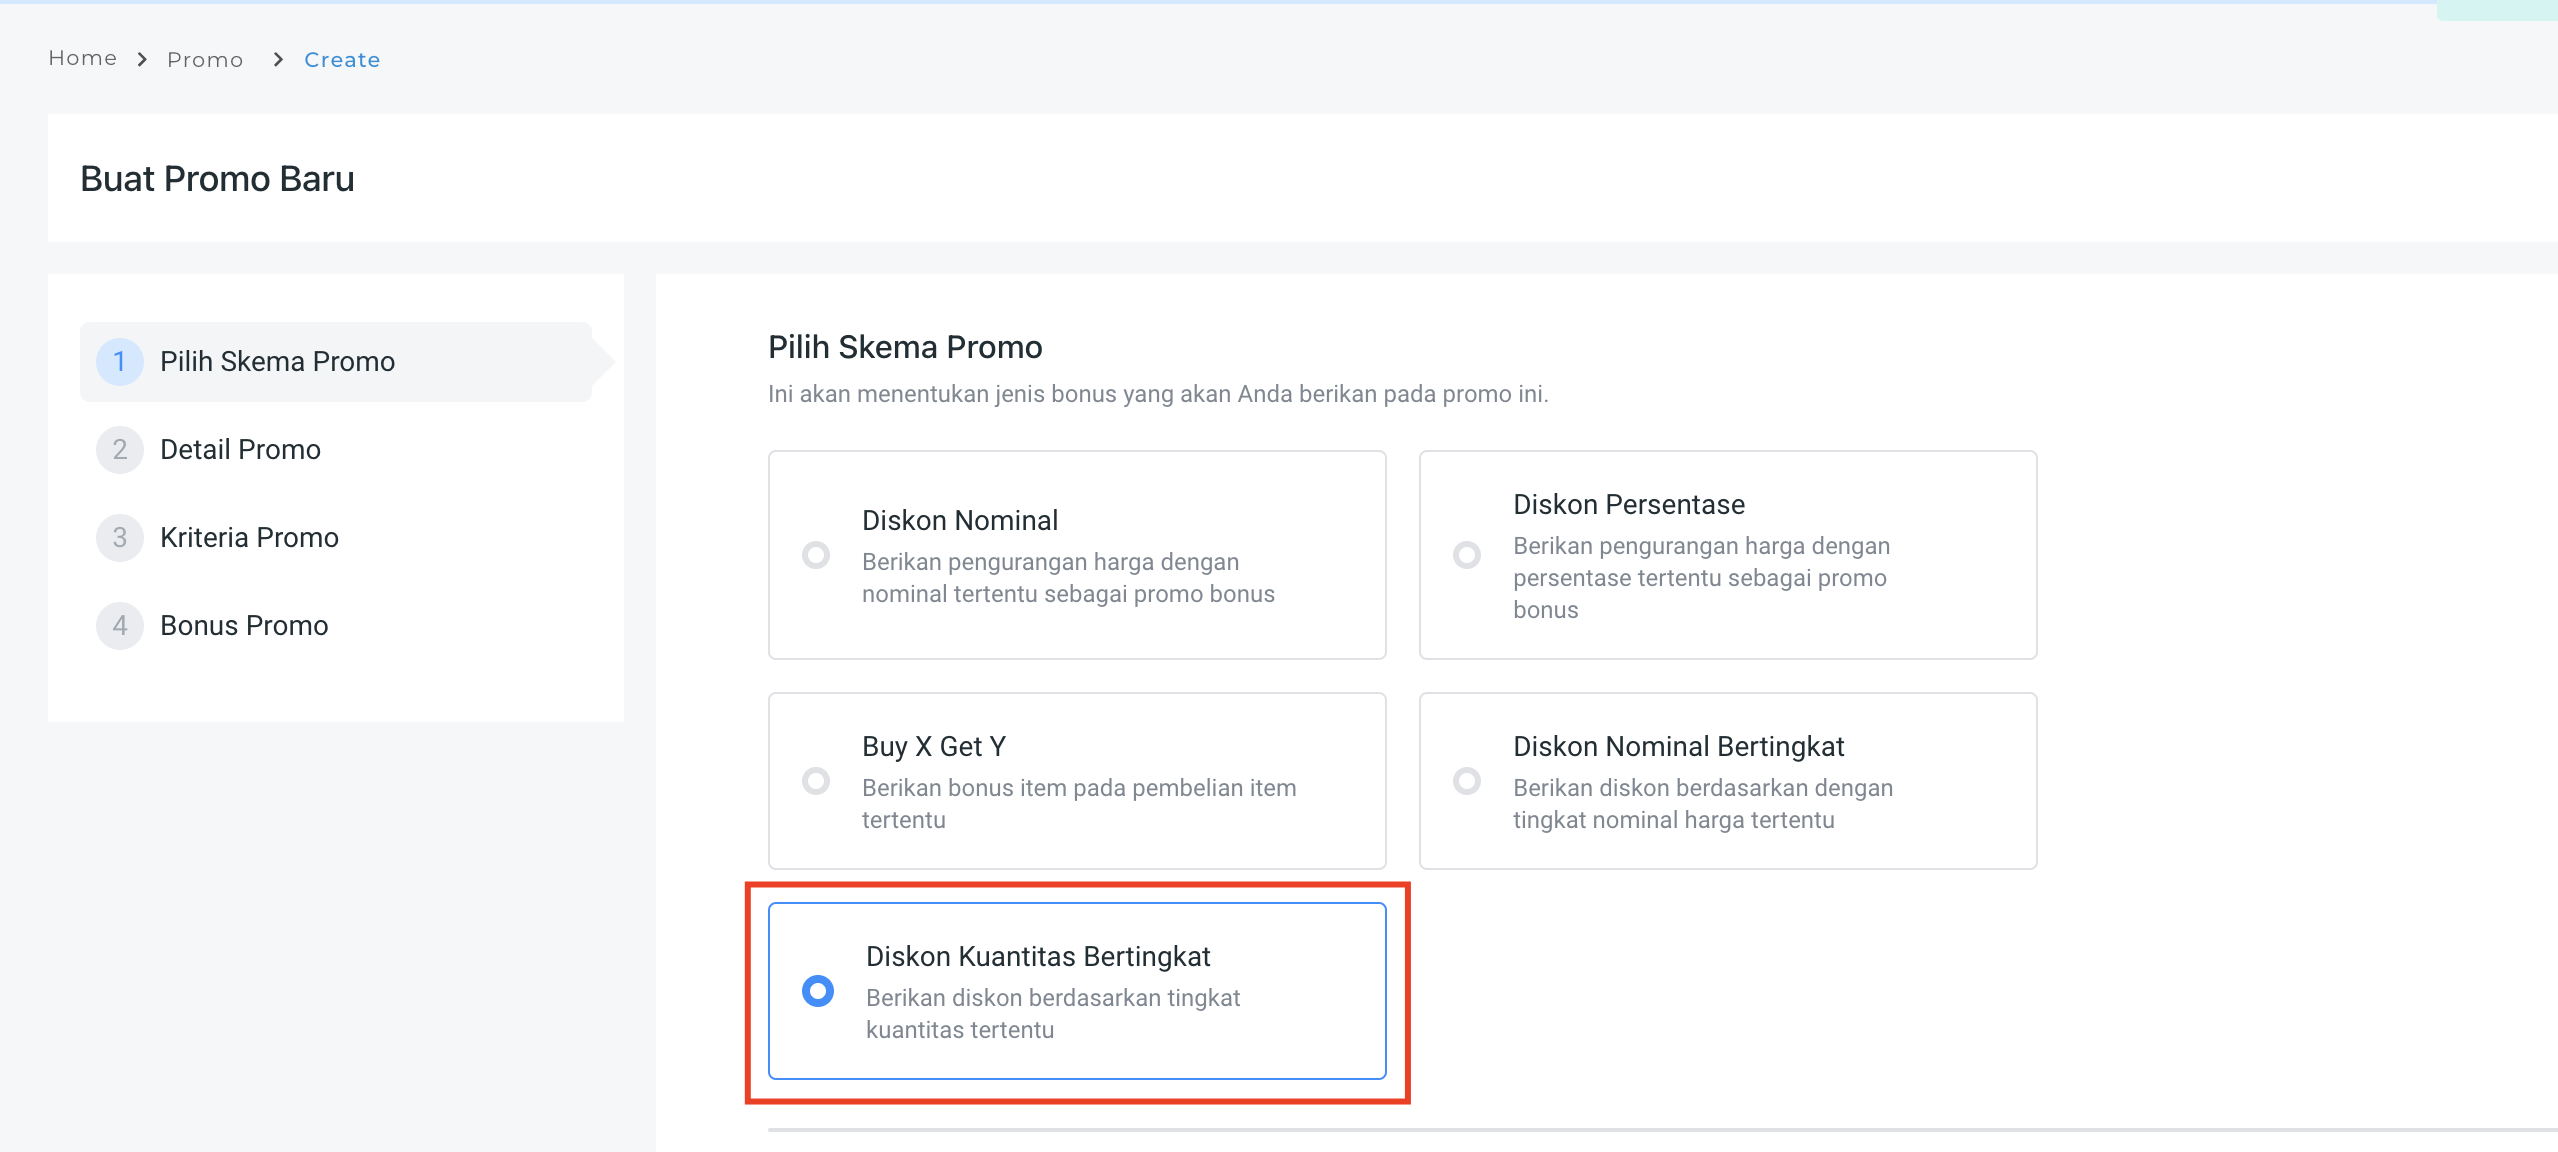Select Buy X Get Y radio button

coord(816,781)
